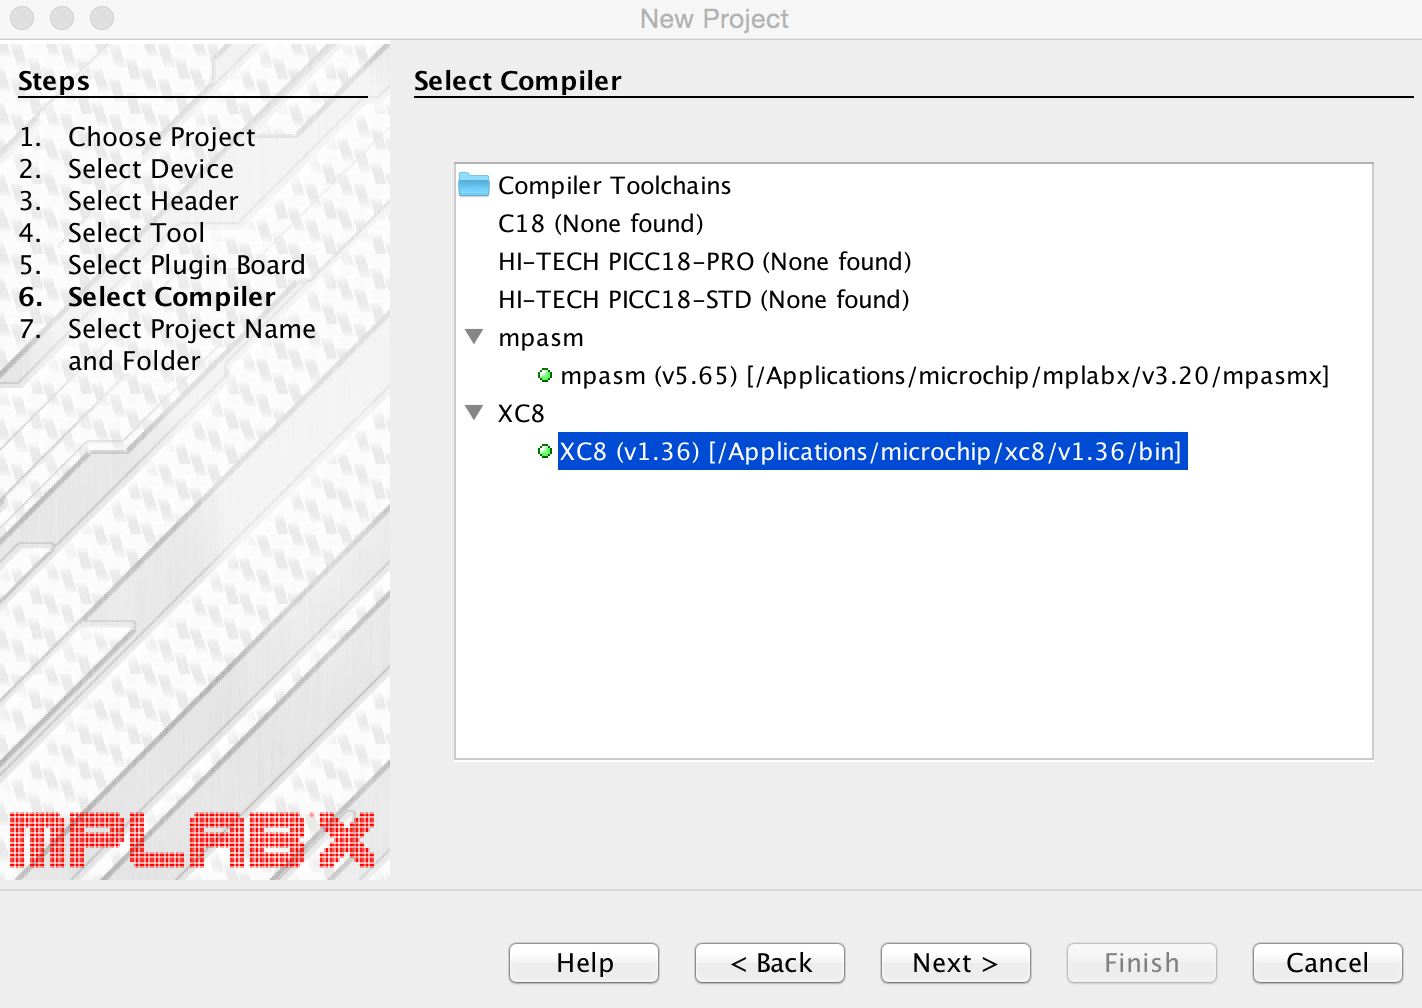
Task: Click the Steps heading
Action: coord(54,81)
